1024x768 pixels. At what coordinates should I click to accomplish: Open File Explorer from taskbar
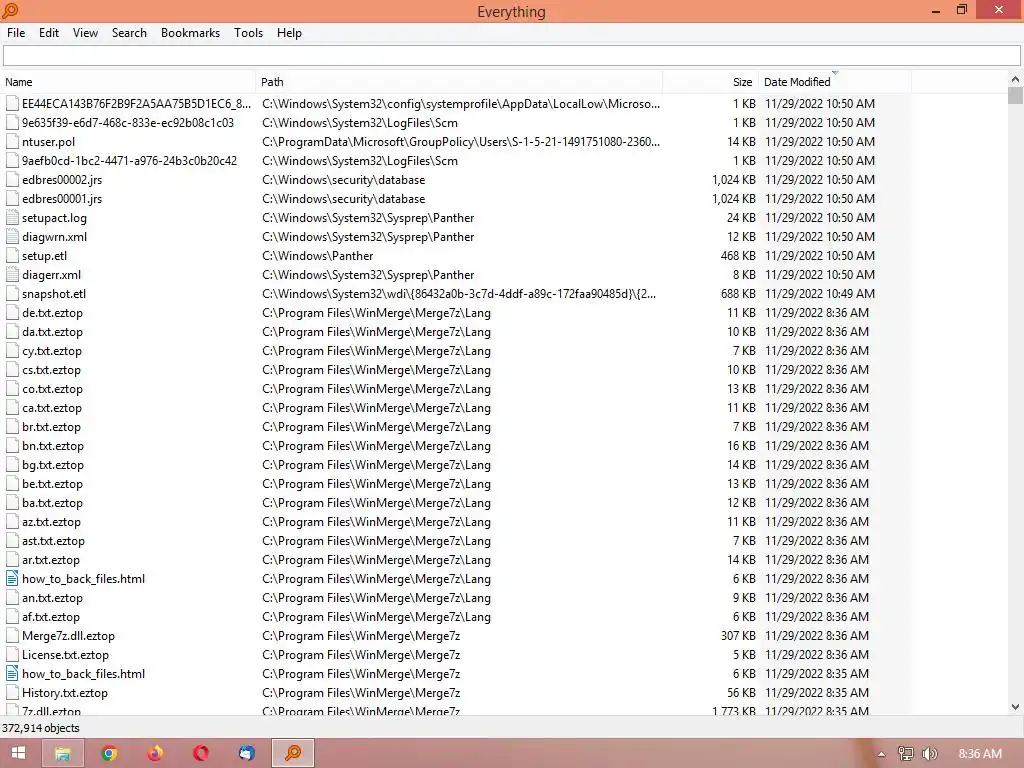[x=63, y=754]
